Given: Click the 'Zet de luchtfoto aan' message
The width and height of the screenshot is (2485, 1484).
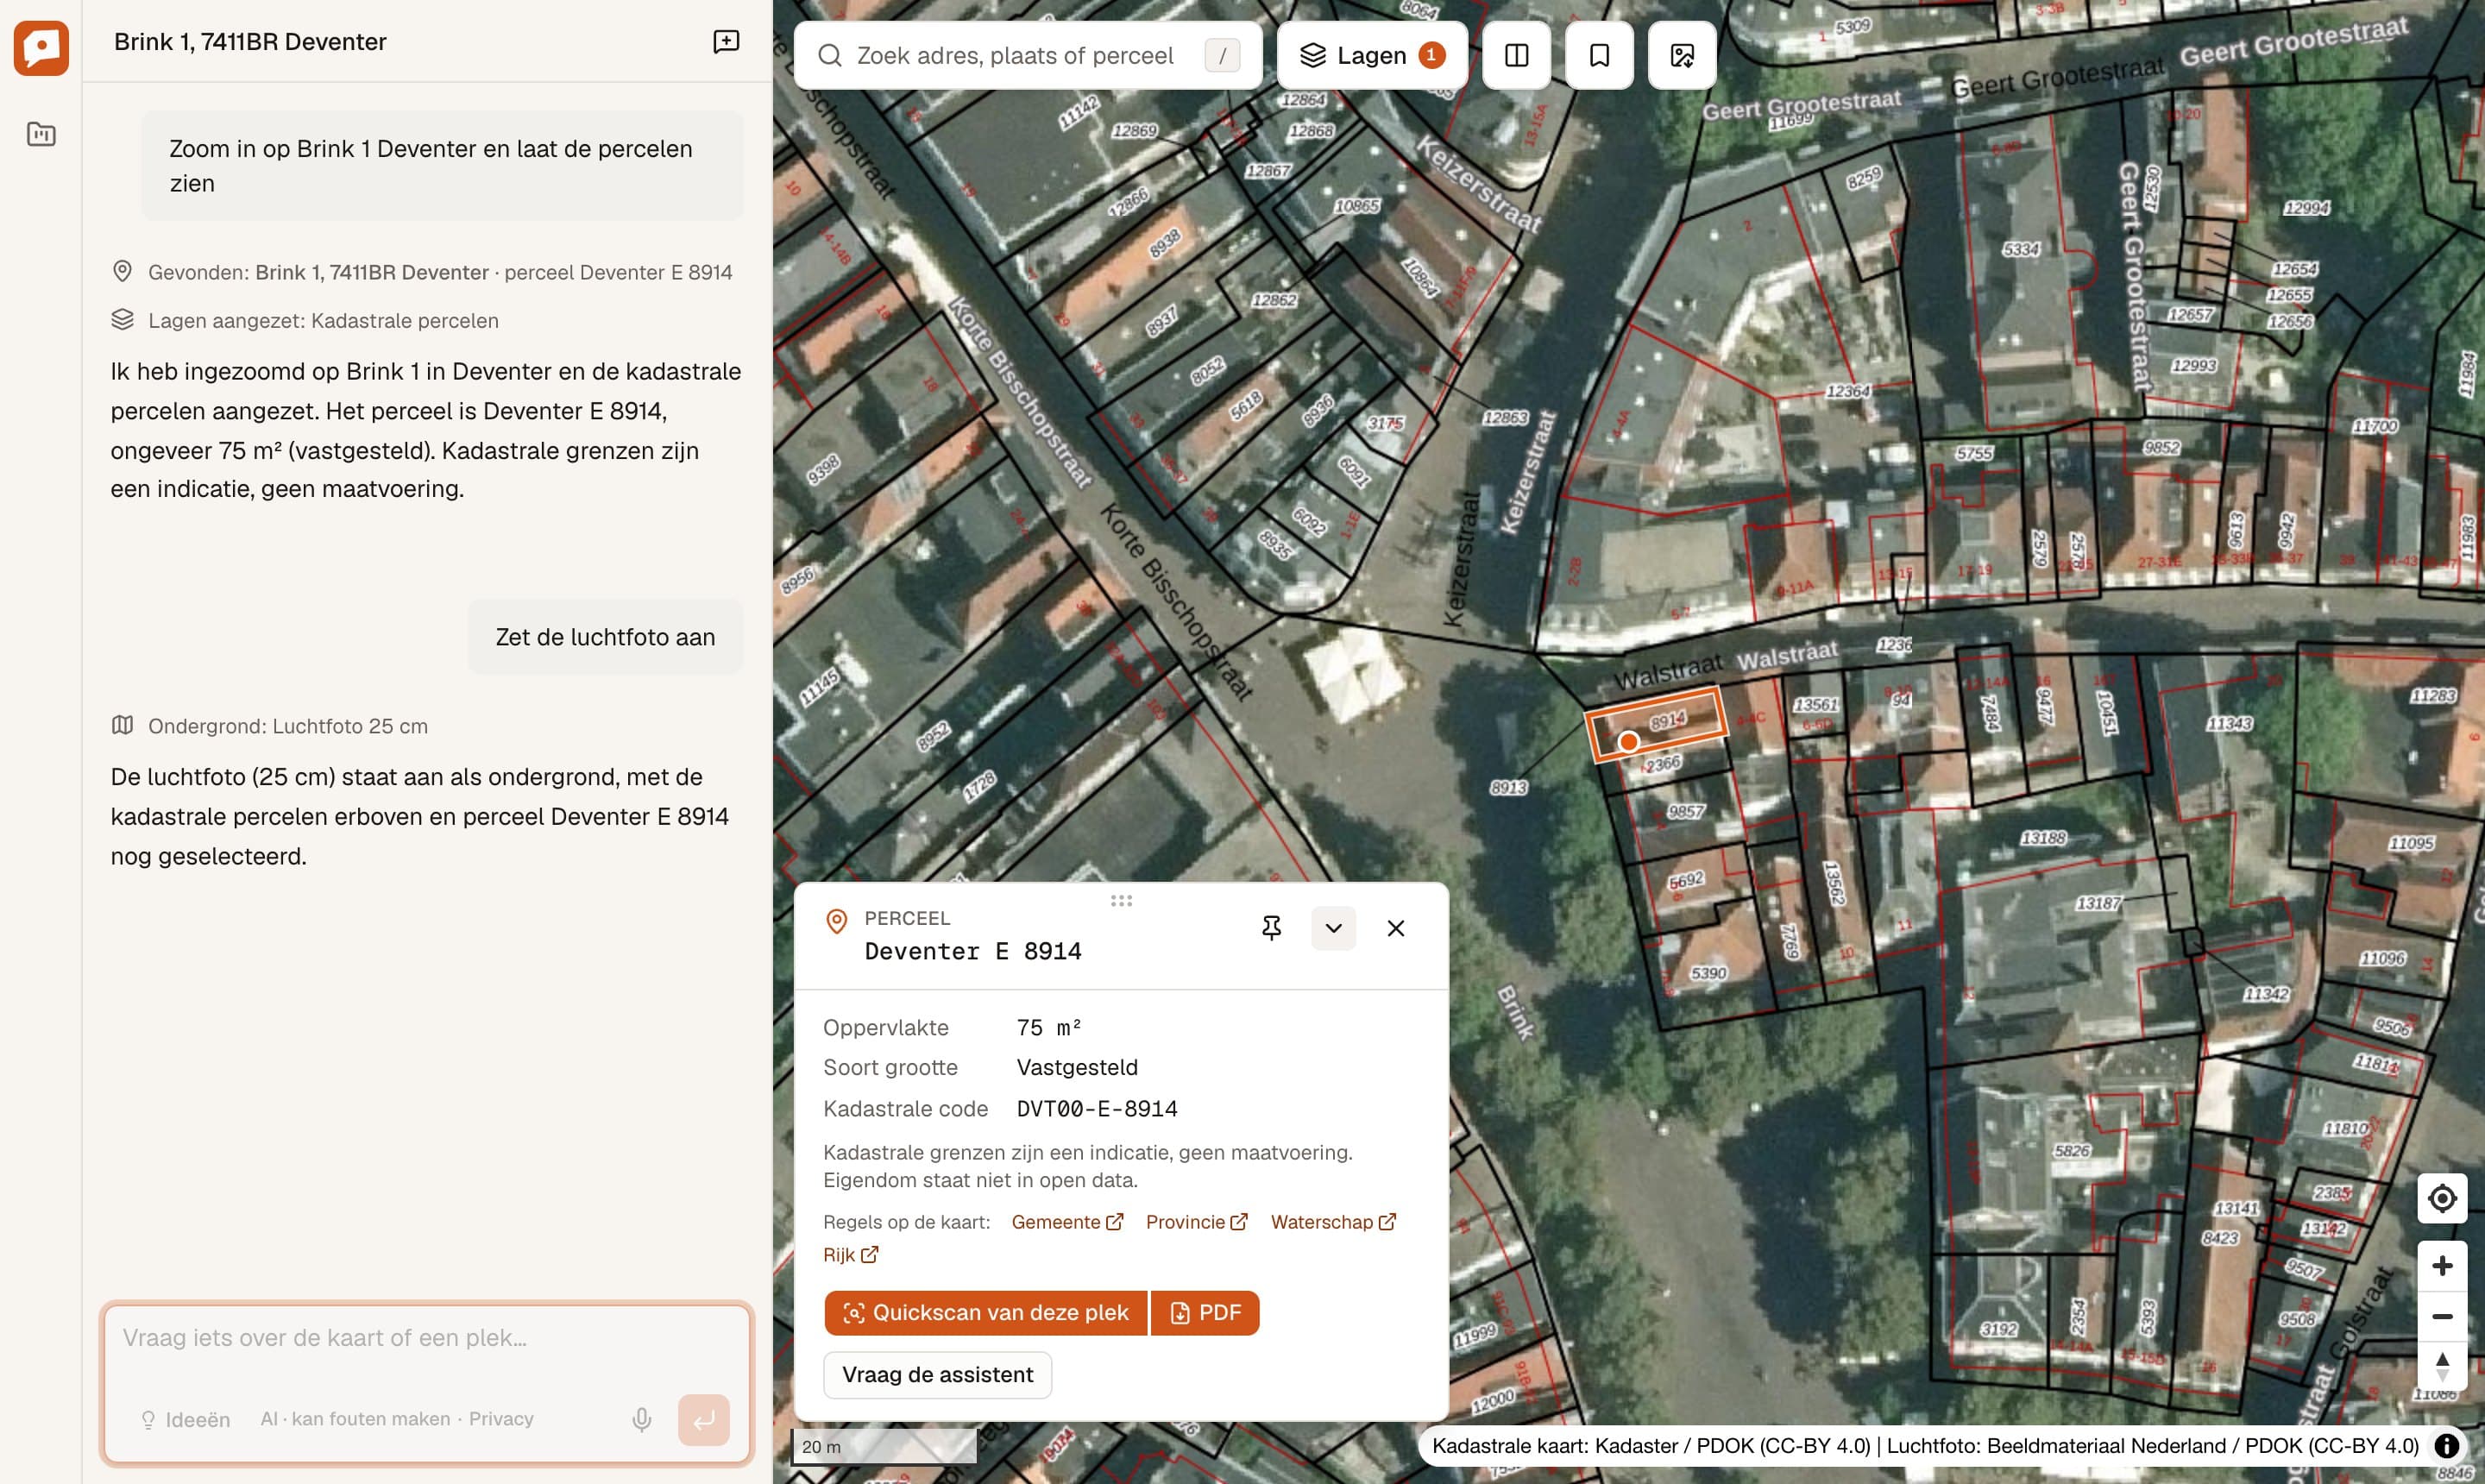Looking at the screenshot, I should (605, 637).
